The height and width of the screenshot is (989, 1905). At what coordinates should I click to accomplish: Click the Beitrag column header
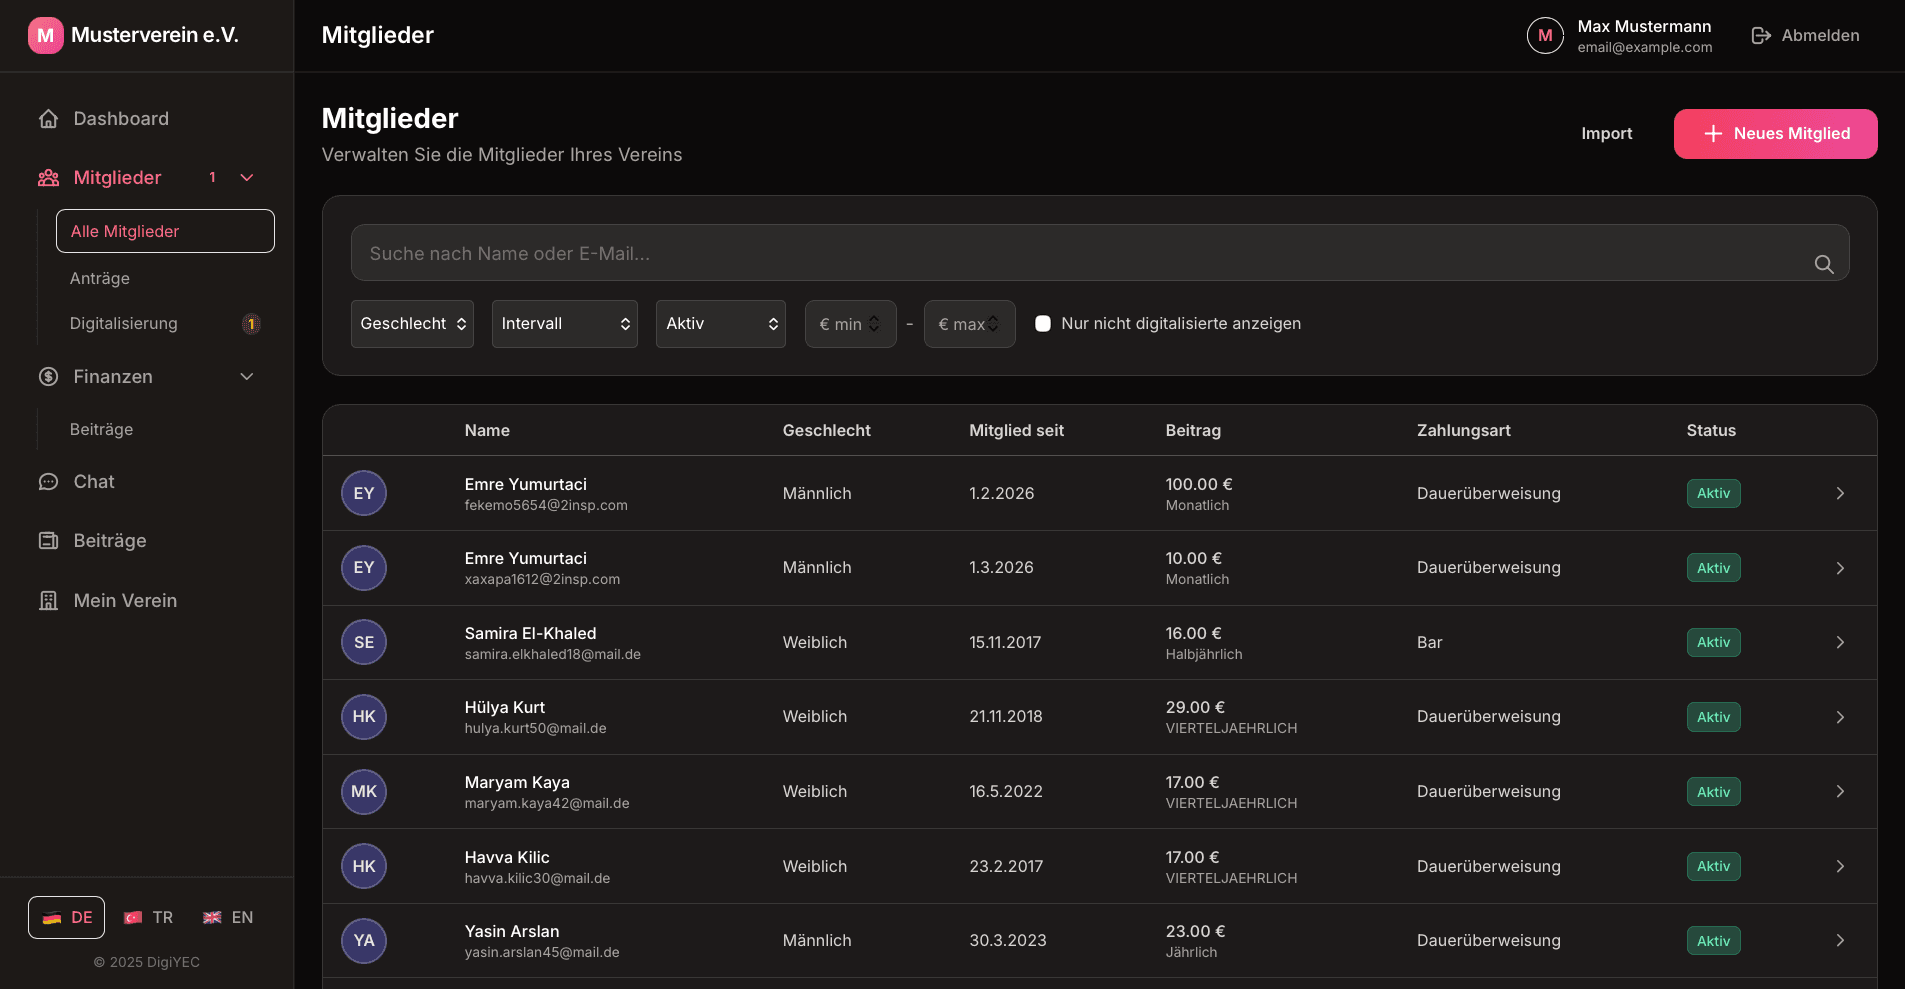click(1193, 431)
